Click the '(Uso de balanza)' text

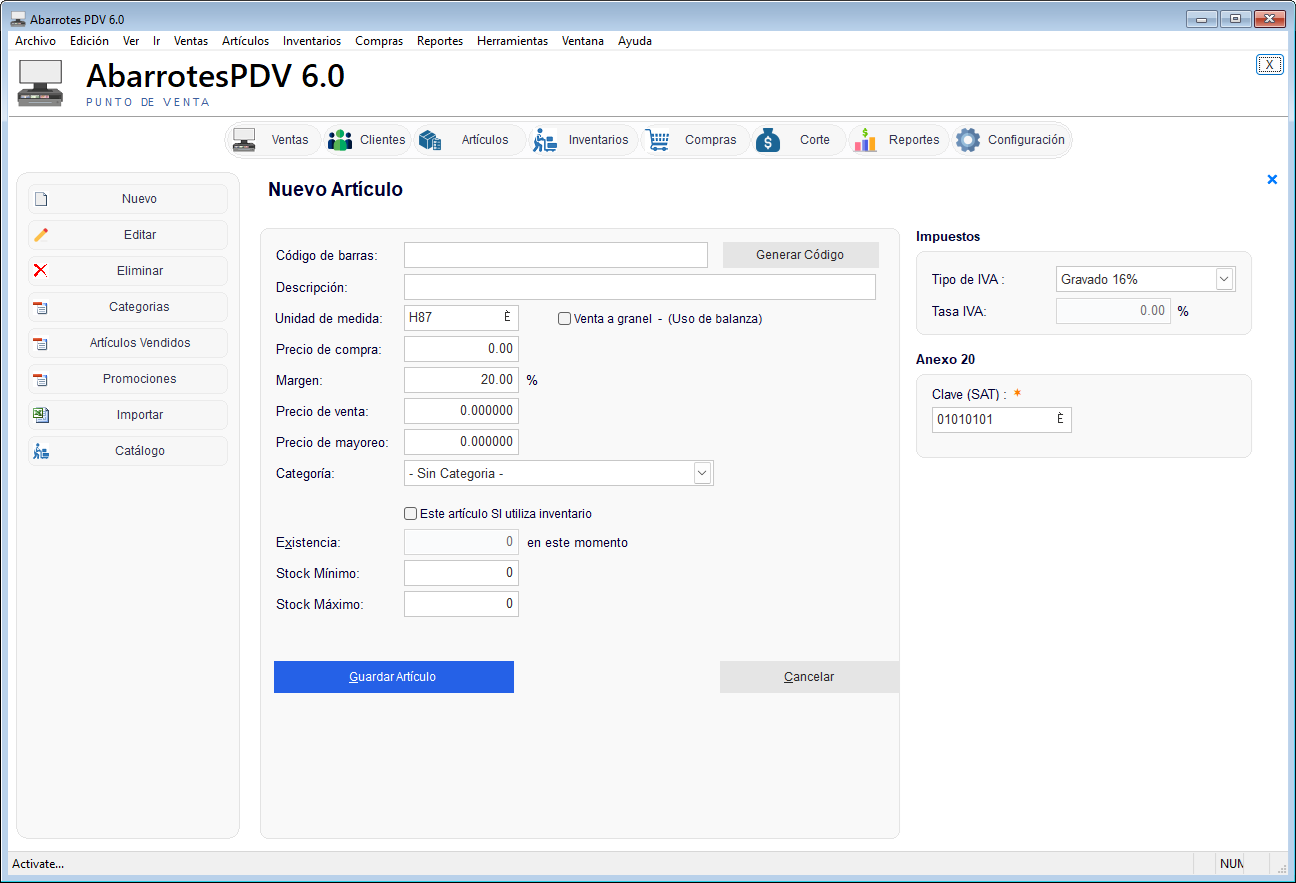715,319
